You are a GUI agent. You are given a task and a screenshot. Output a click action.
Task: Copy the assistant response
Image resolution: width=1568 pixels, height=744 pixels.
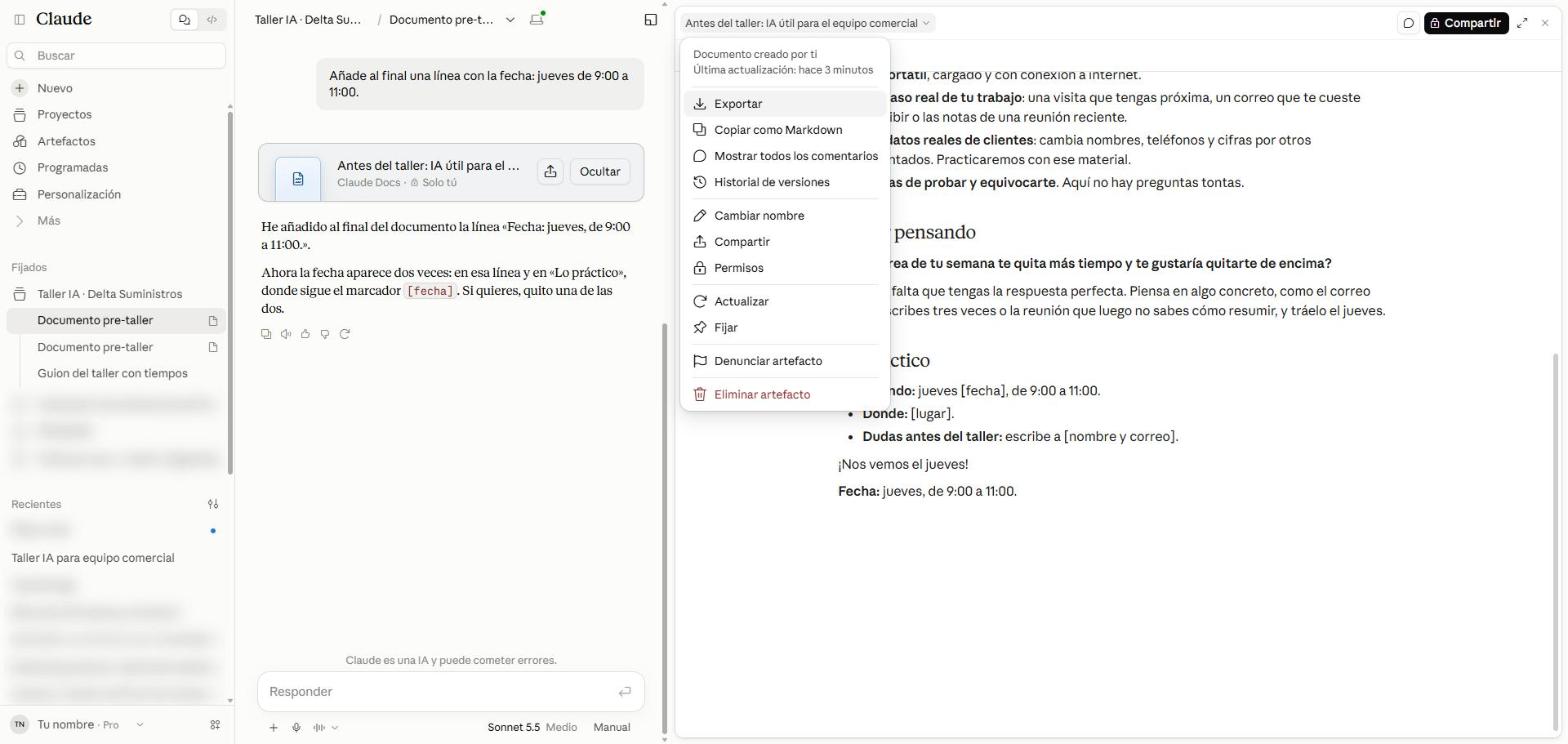pos(266,334)
